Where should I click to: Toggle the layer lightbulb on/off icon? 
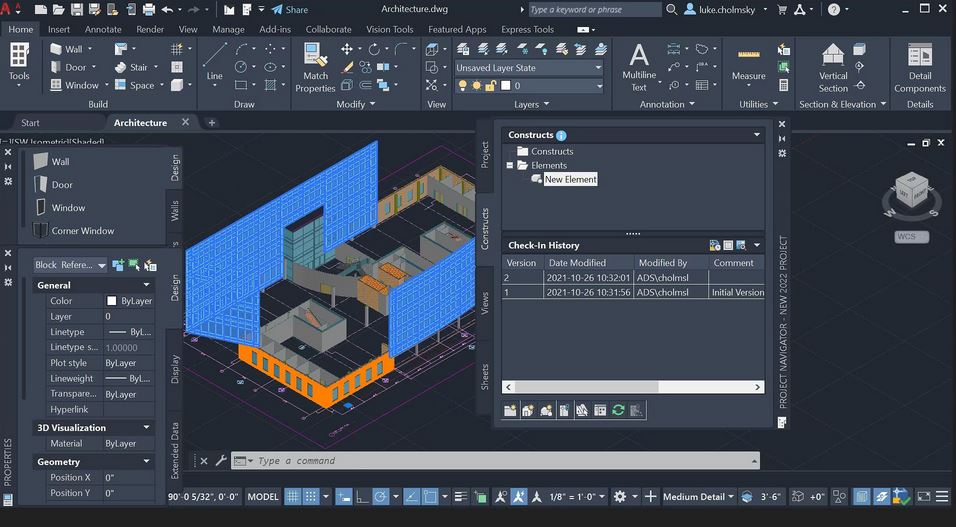(x=463, y=86)
